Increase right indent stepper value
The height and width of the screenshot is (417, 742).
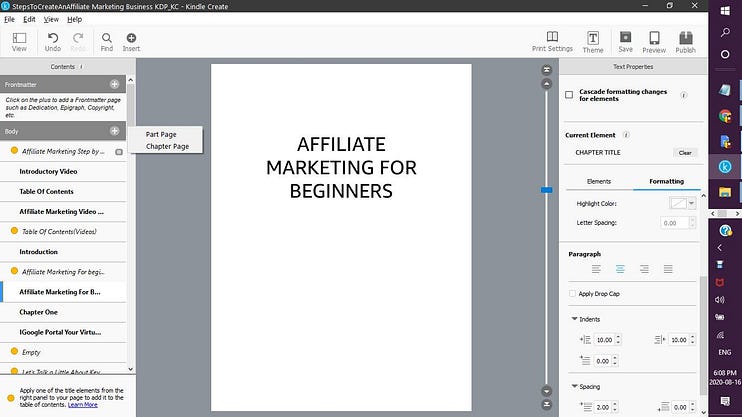click(692, 337)
